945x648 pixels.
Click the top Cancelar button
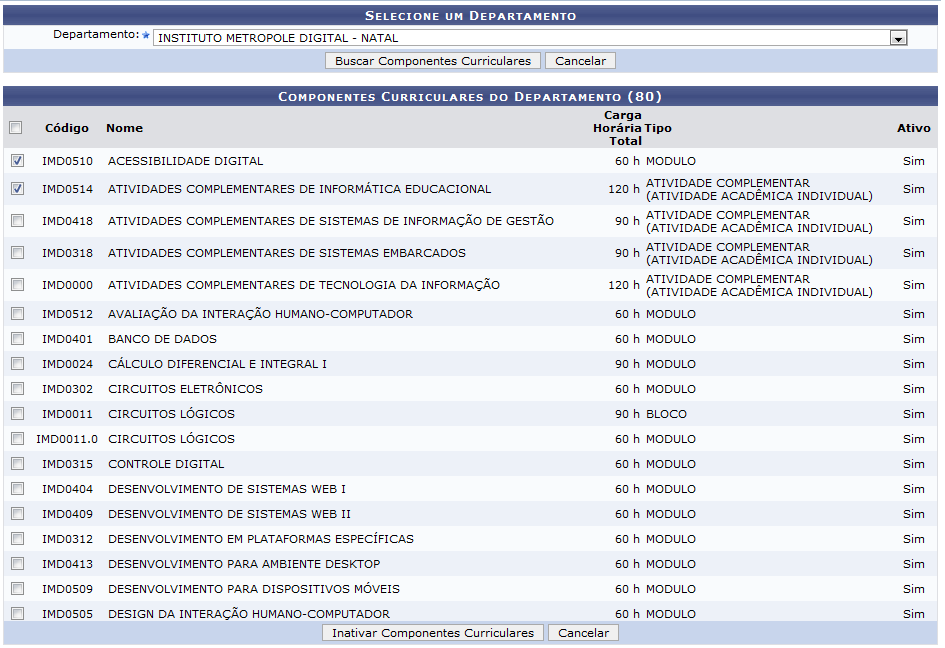580,60
